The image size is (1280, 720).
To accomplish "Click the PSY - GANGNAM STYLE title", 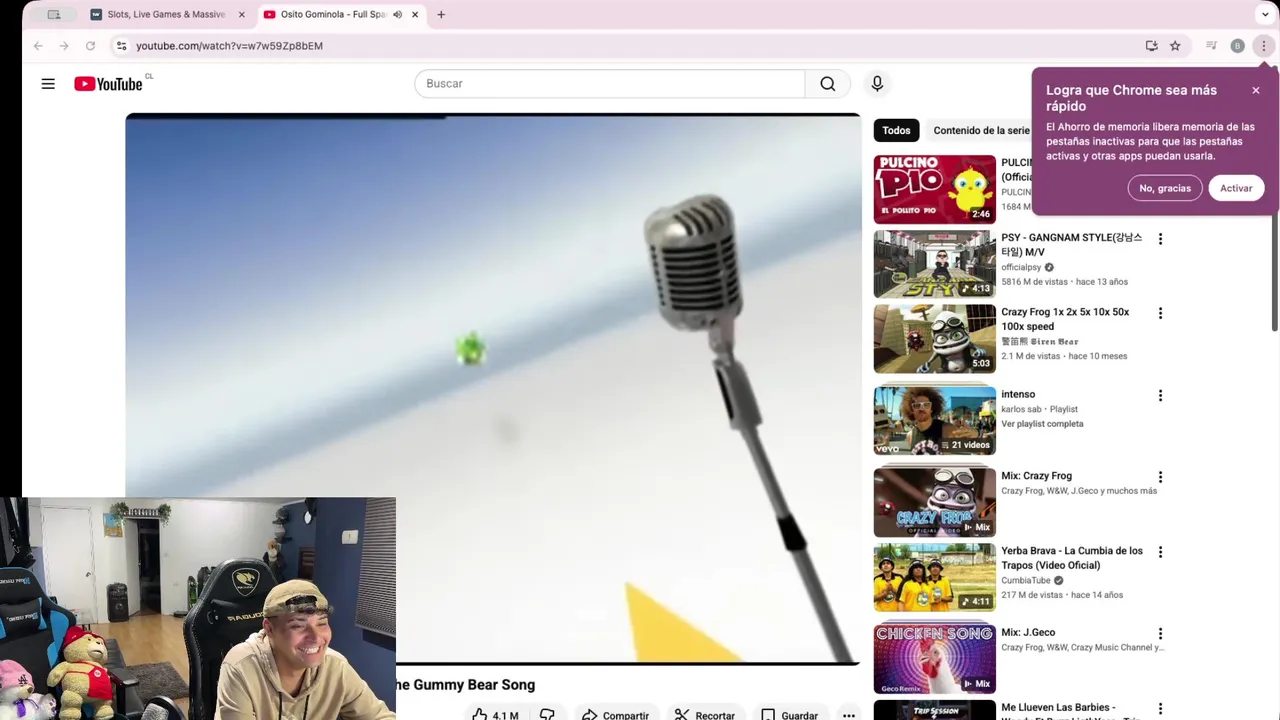I will 1071,245.
